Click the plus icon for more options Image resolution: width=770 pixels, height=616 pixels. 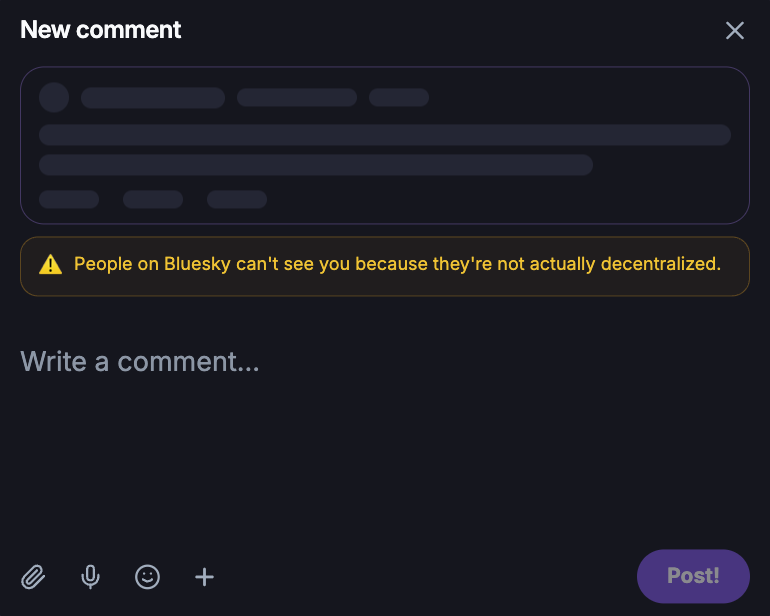(x=204, y=577)
